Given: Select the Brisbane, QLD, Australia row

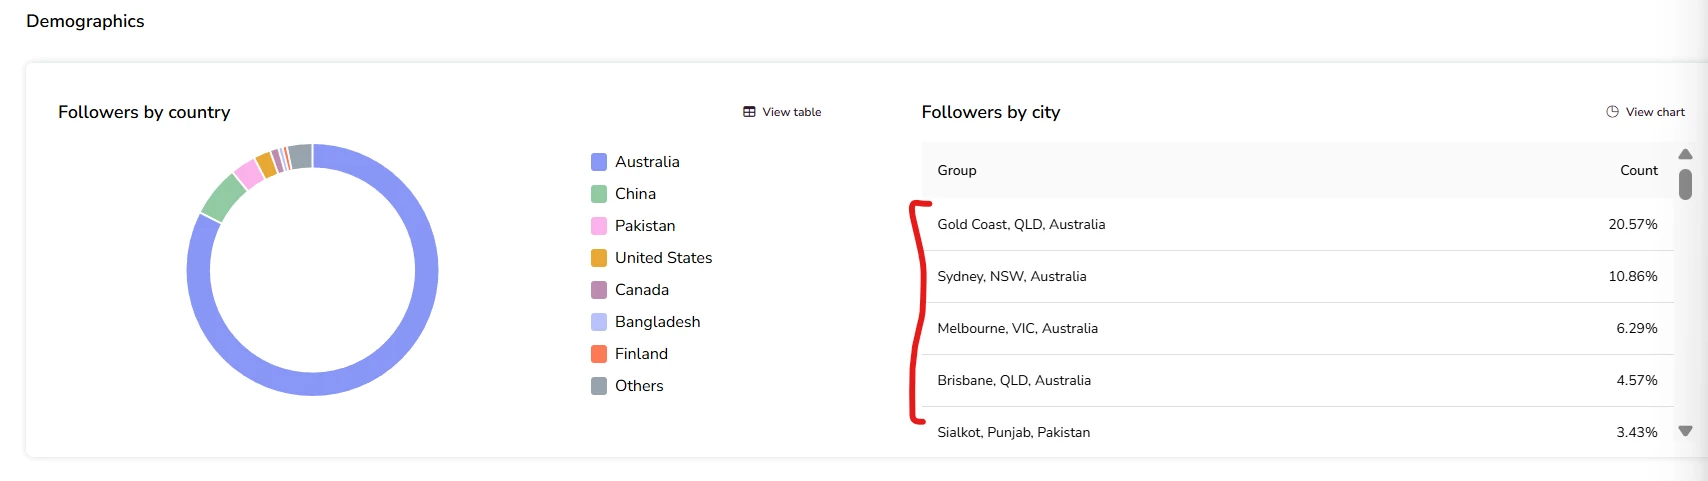Looking at the screenshot, I should tap(1014, 381).
